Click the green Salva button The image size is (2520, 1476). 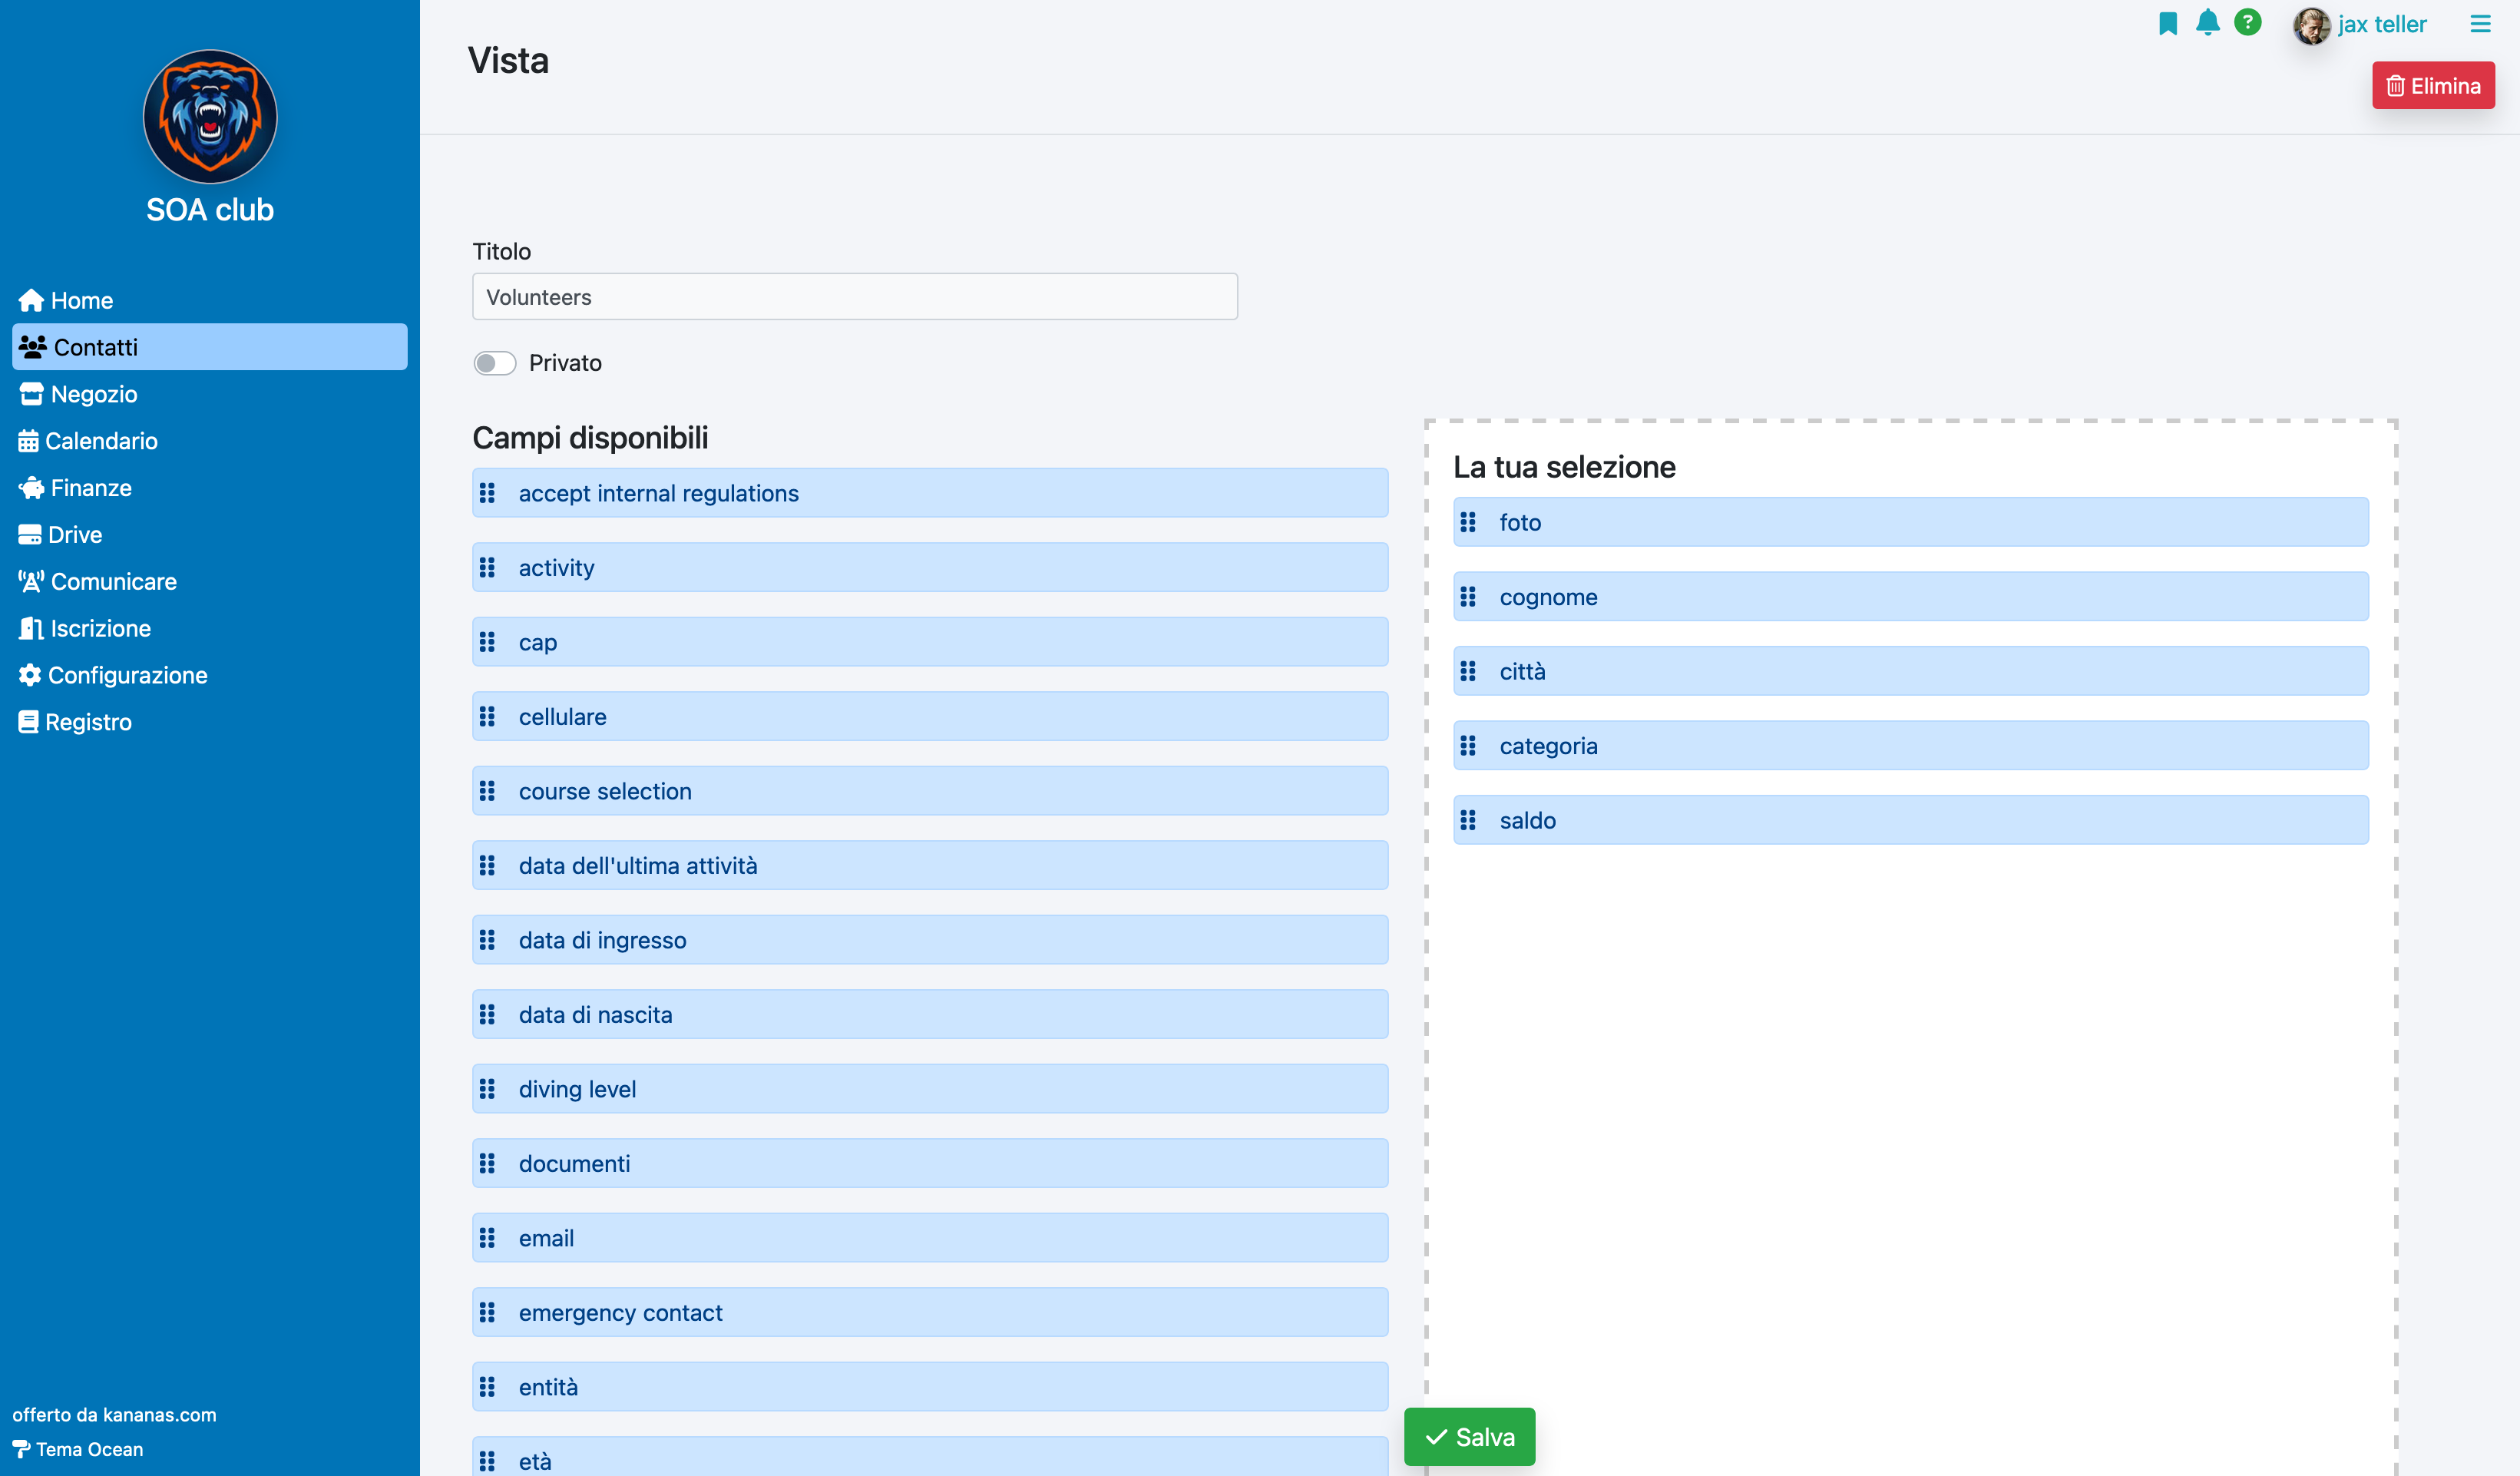tap(1469, 1437)
